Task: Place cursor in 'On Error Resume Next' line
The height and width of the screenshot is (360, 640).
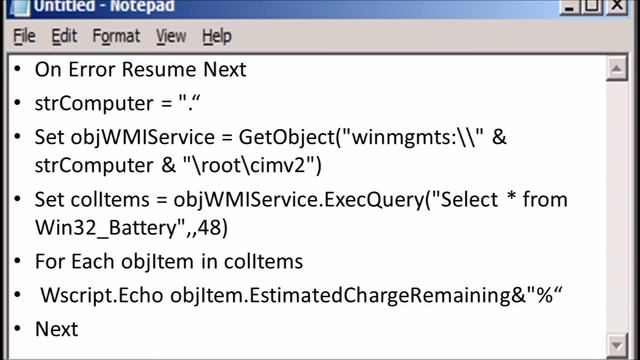Action: (140, 69)
